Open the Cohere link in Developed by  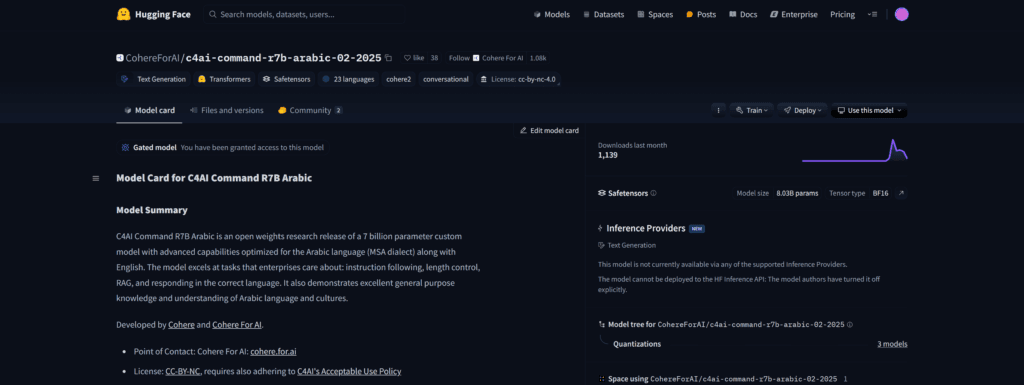click(x=182, y=324)
